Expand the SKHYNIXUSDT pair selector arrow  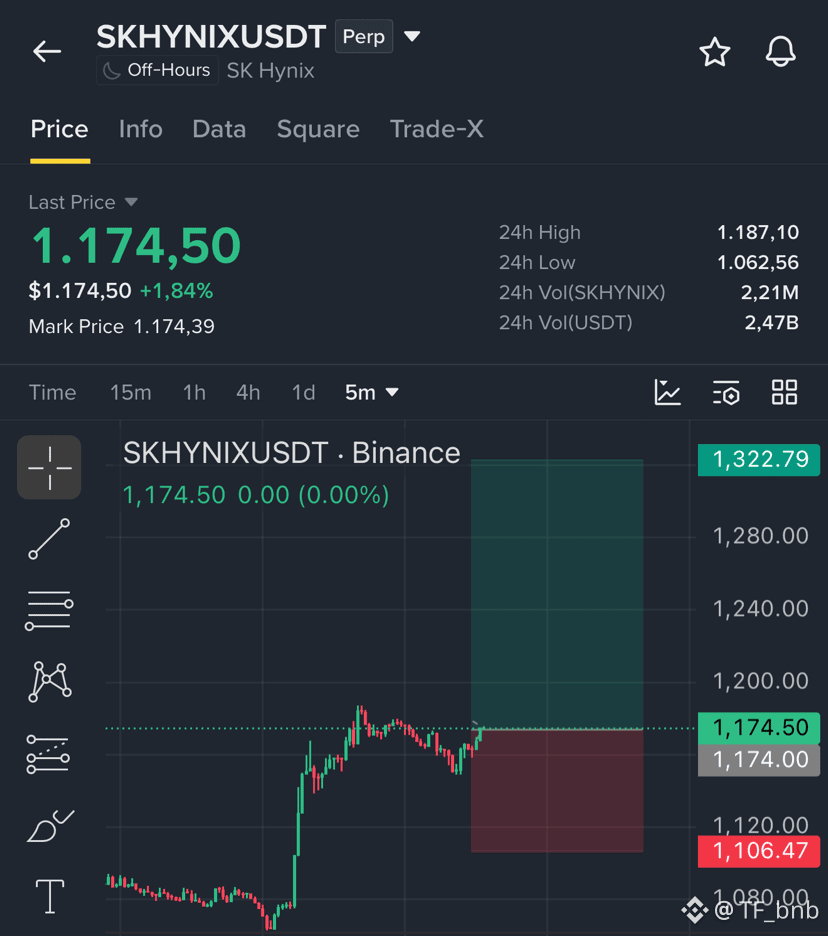pos(412,36)
